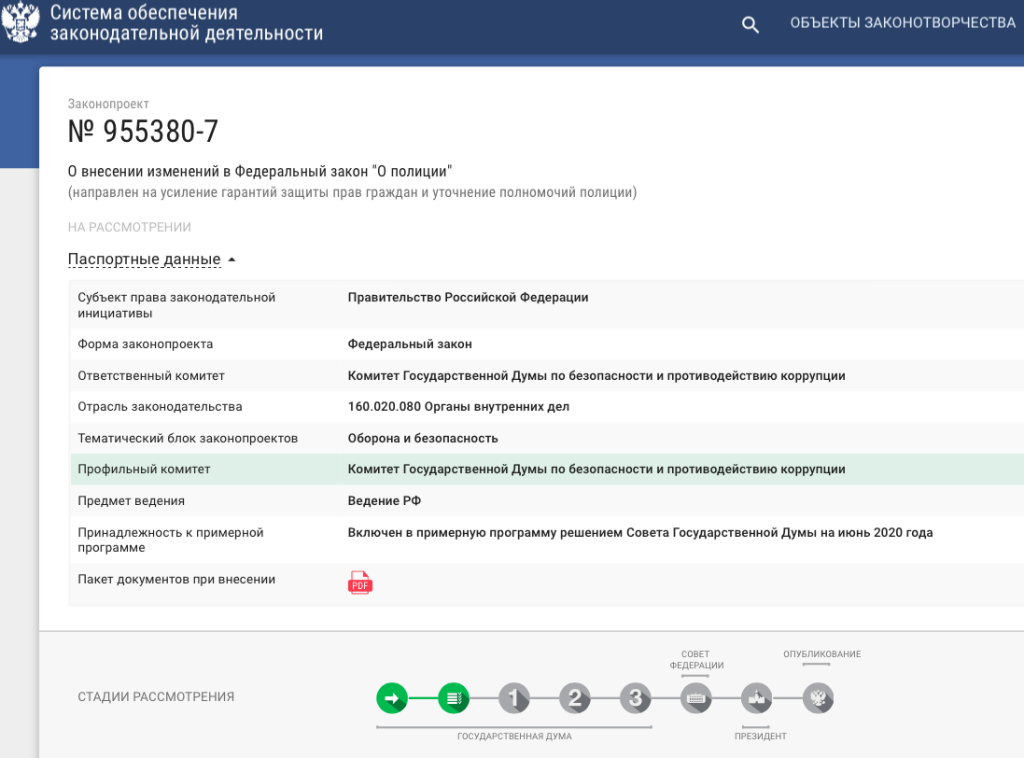
Task: Collapse the Паспортные данные section
Action: click(144, 259)
